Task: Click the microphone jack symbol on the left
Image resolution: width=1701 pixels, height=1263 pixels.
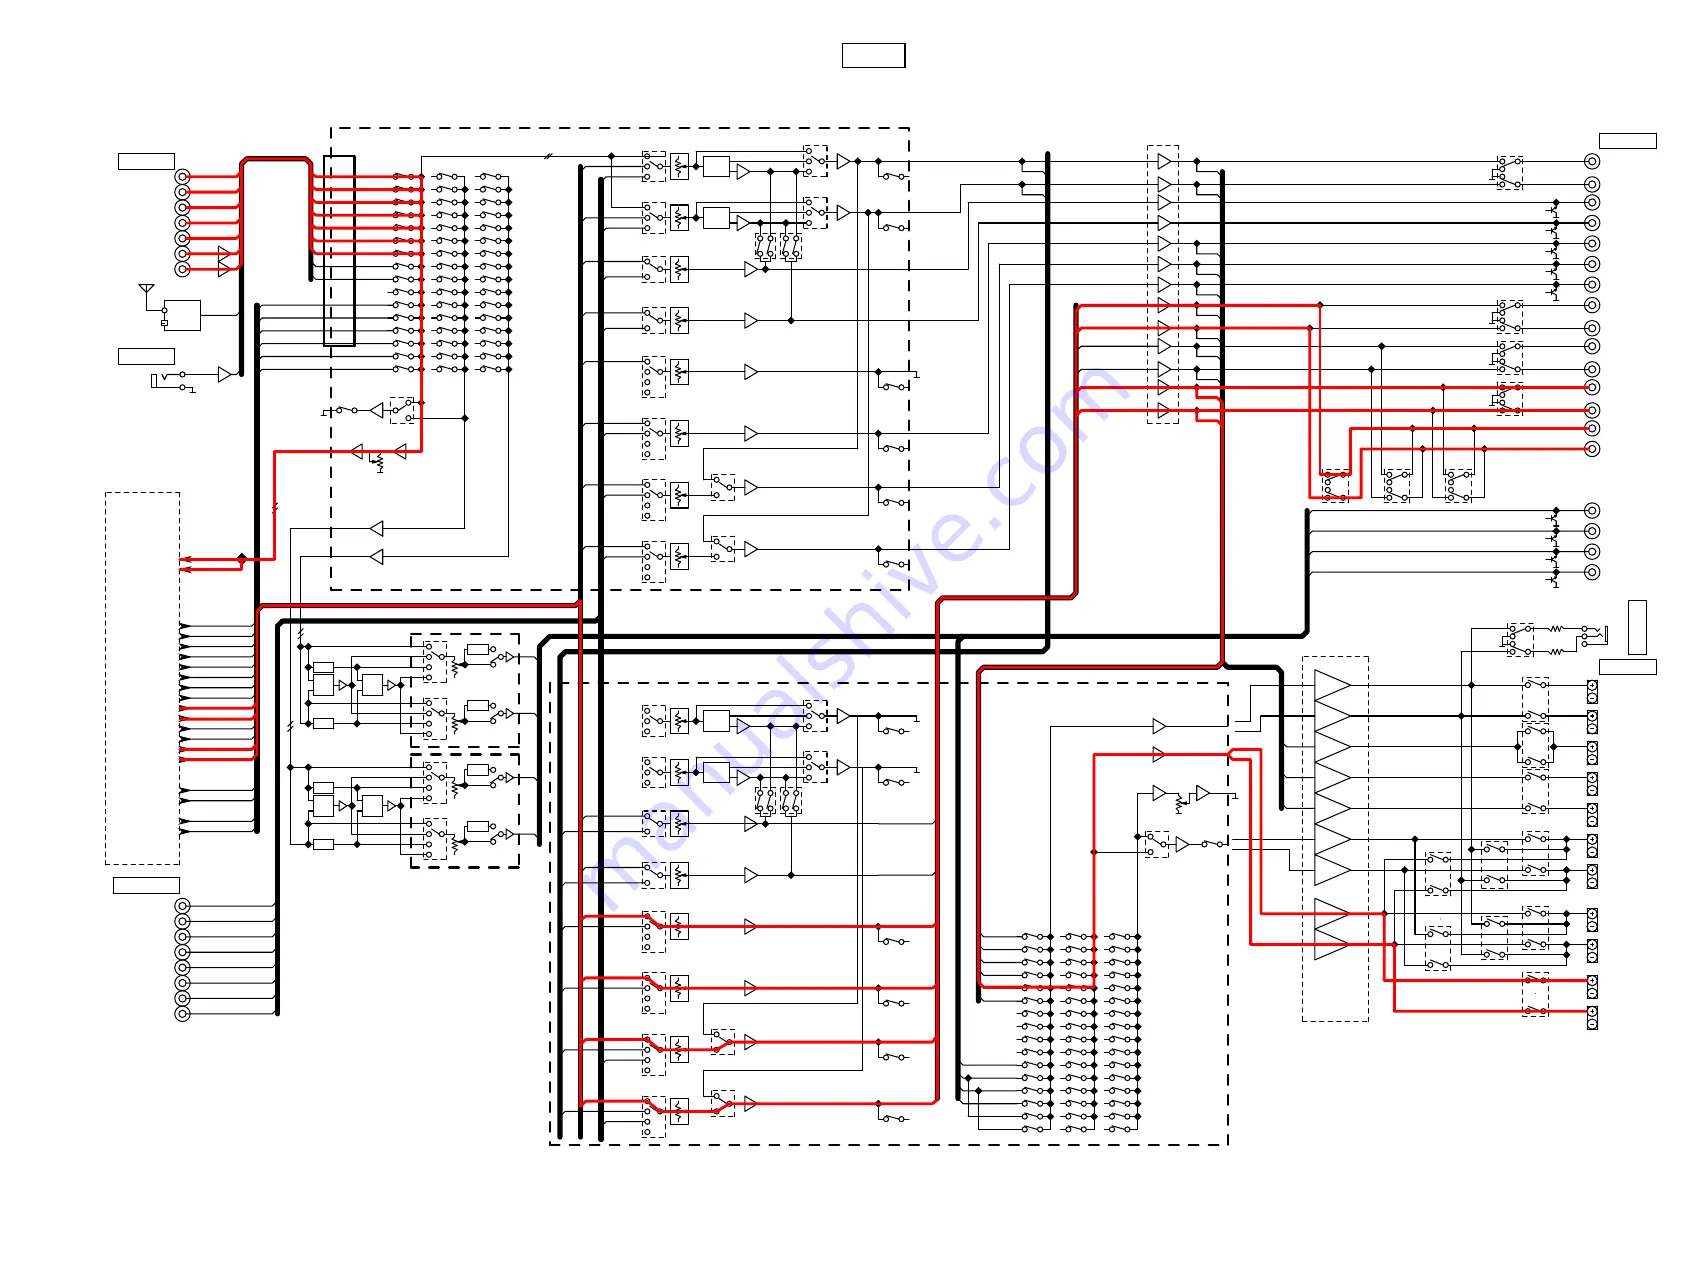Action: (x=170, y=381)
